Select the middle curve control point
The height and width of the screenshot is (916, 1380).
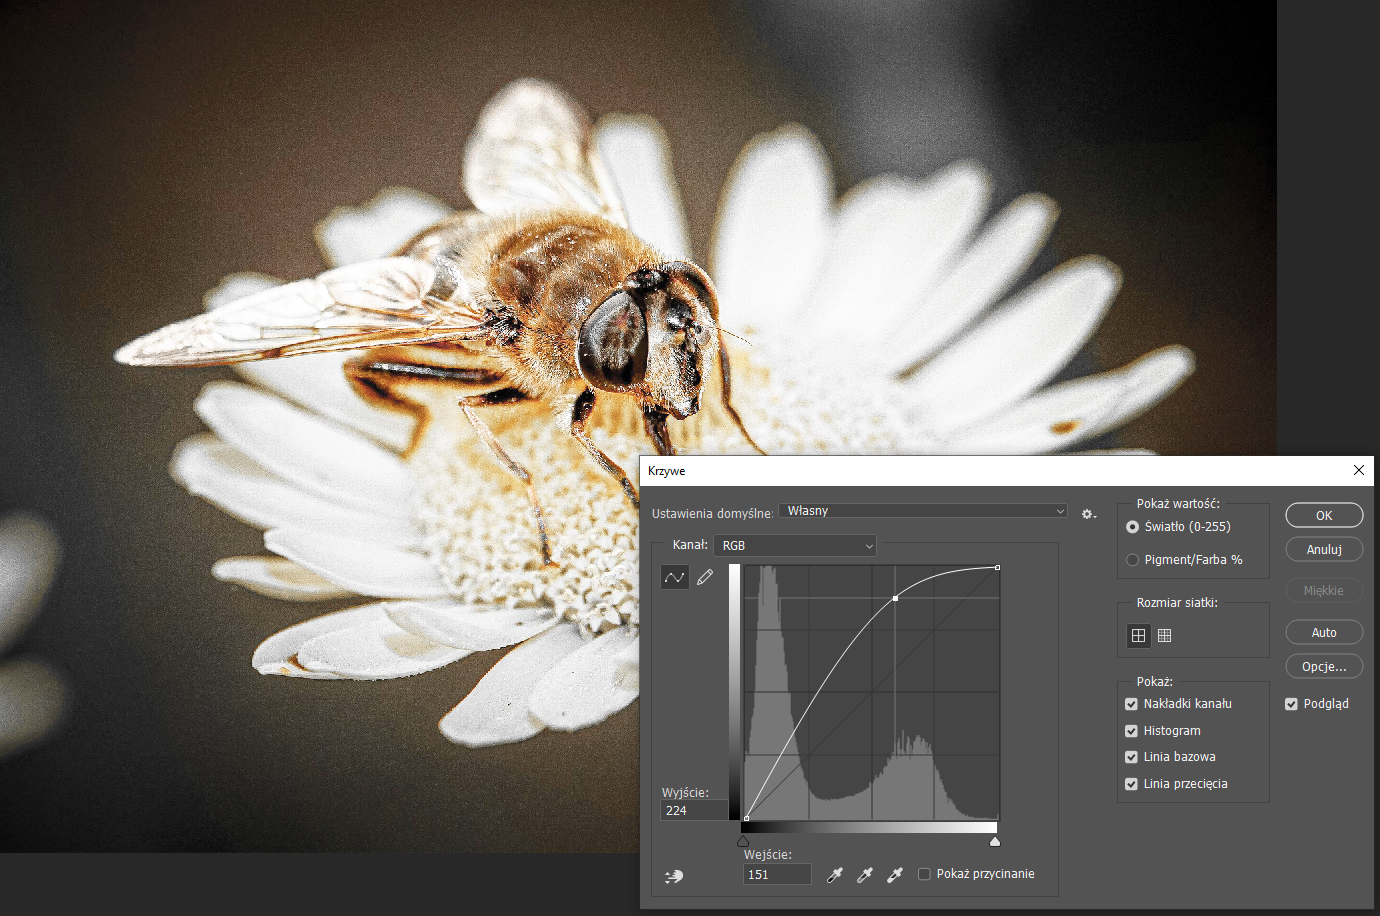tap(895, 598)
